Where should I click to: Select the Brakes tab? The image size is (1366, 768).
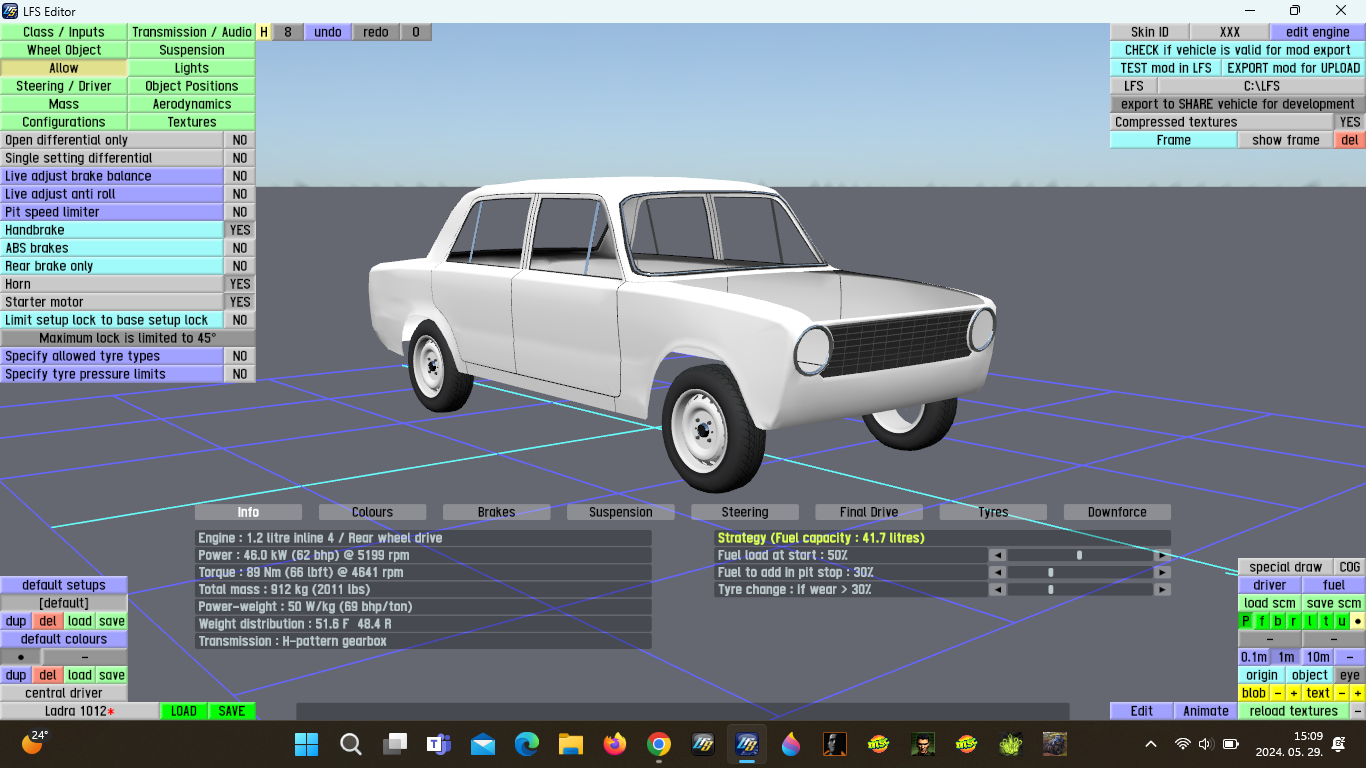(x=496, y=512)
